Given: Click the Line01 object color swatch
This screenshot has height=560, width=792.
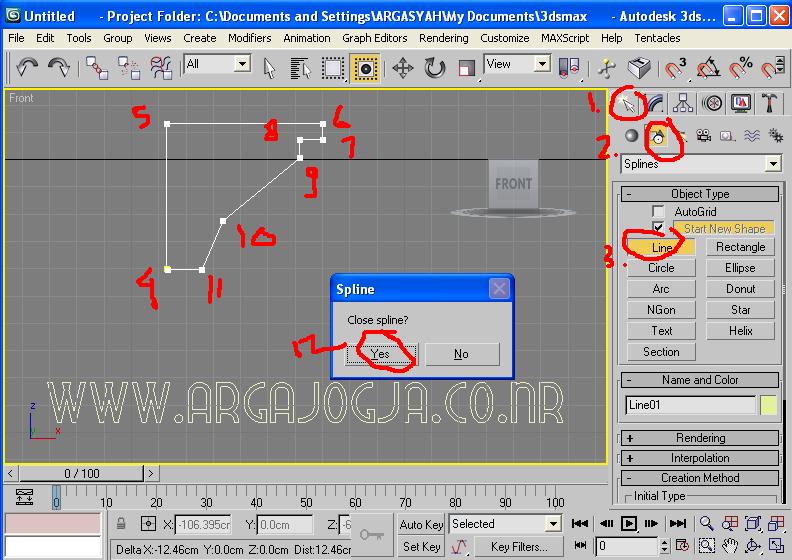Looking at the screenshot, I should 768,405.
